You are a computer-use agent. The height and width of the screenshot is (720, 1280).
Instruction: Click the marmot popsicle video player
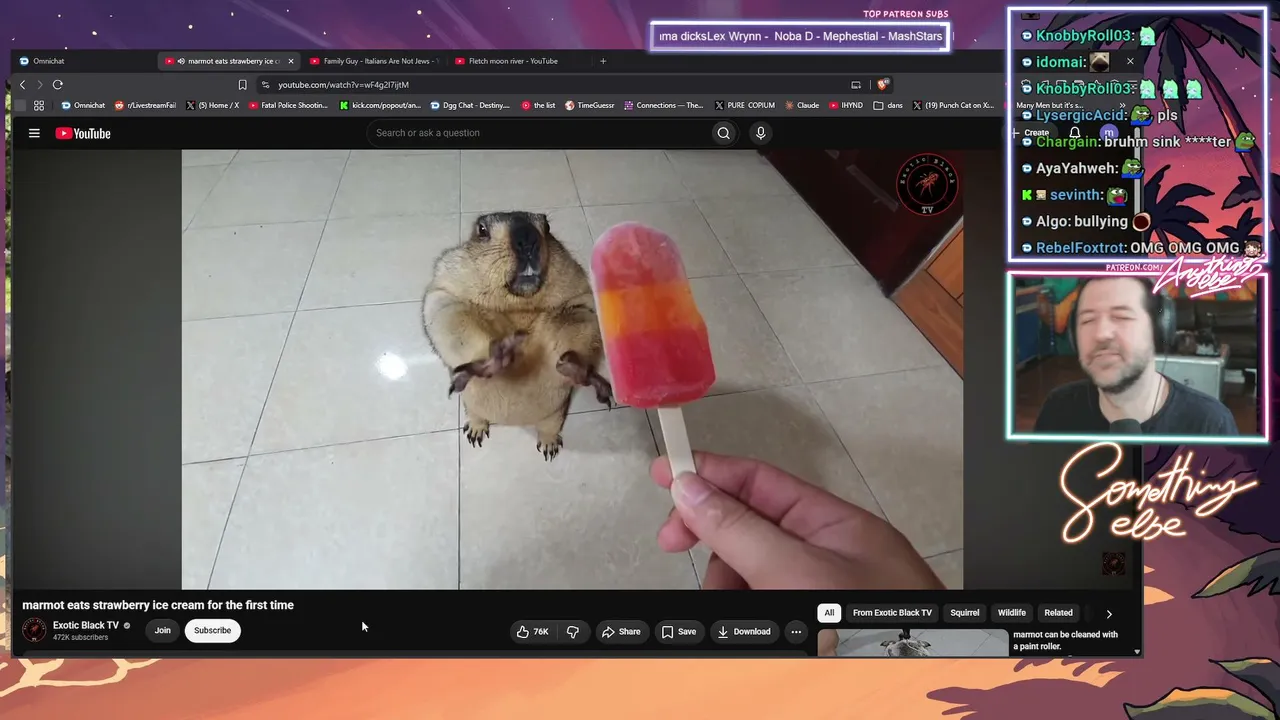(x=572, y=369)
